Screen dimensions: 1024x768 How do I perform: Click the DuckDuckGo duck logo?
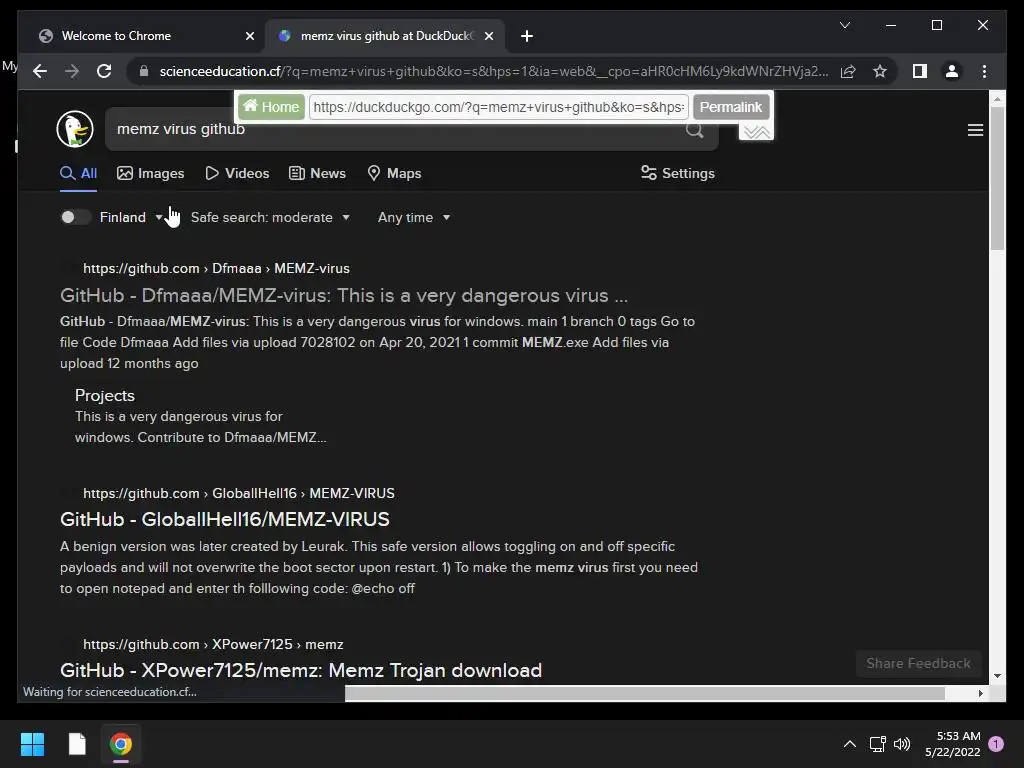point(75,129)
